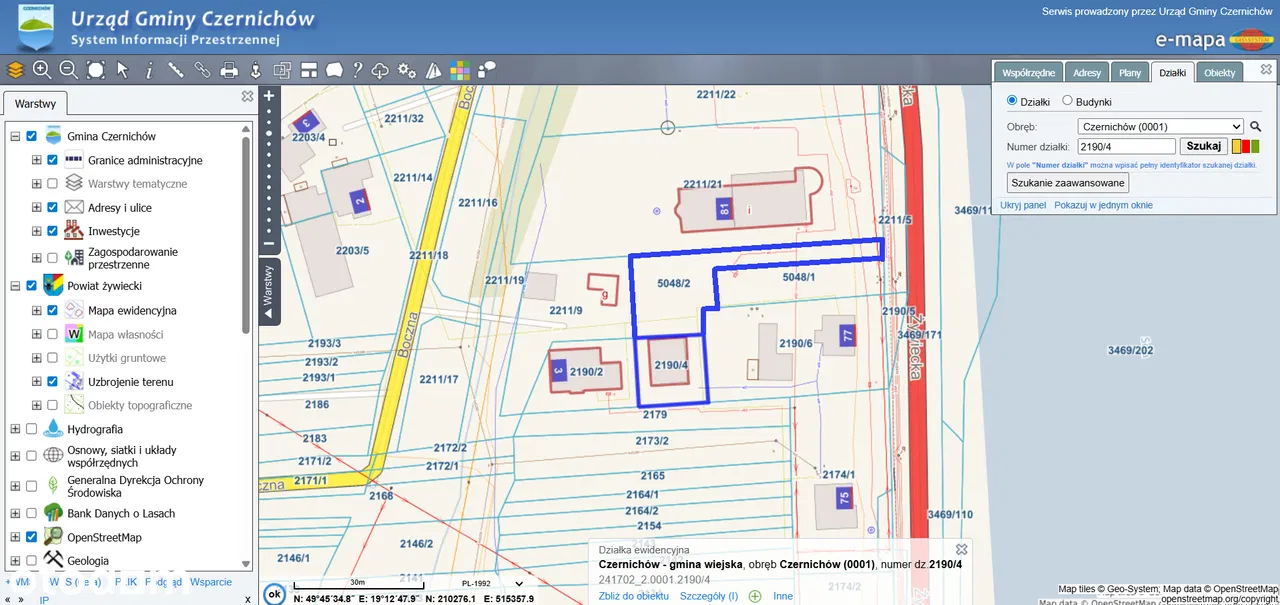
Task: Click the Zbliż do obiektu link
Action: [633, 596]
